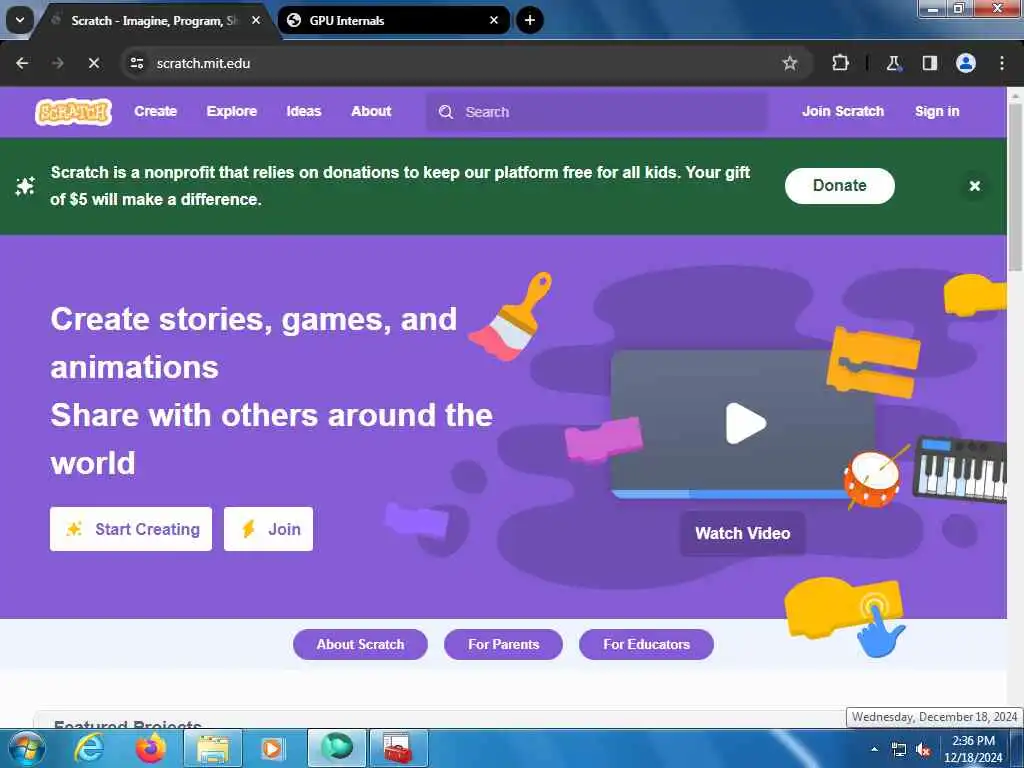Click the address bar URL
The width and height of the screenshot is (1024, 768).
tap(203, 63)
